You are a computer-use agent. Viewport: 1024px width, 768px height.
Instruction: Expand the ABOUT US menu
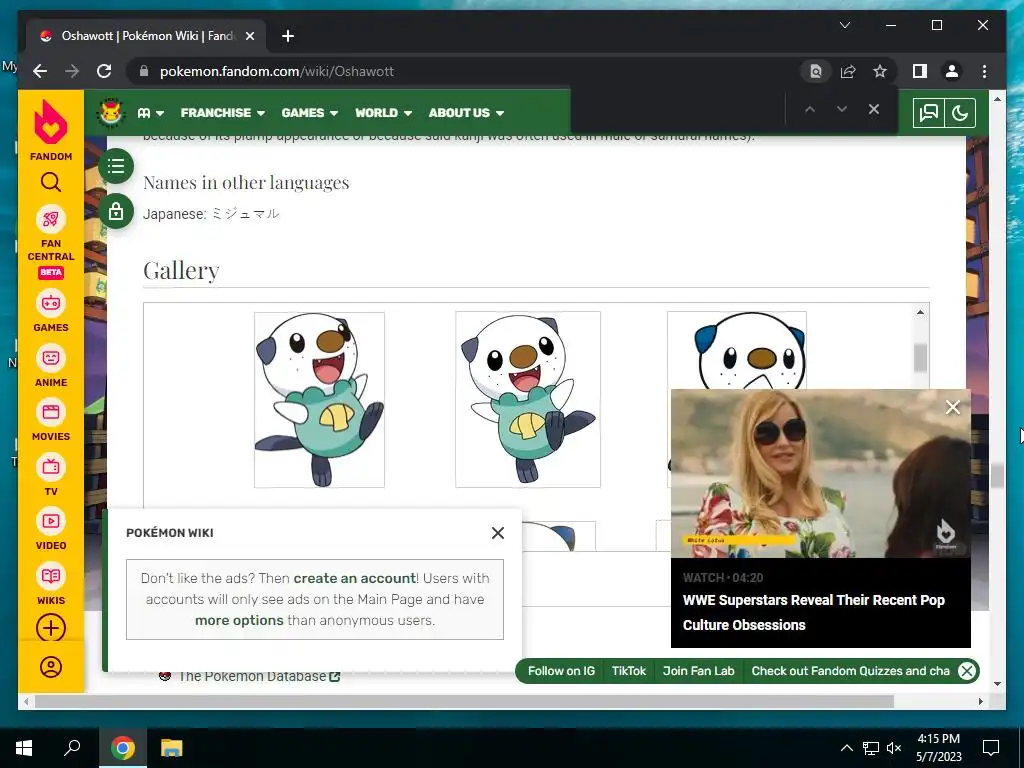(x=466, y=113)
